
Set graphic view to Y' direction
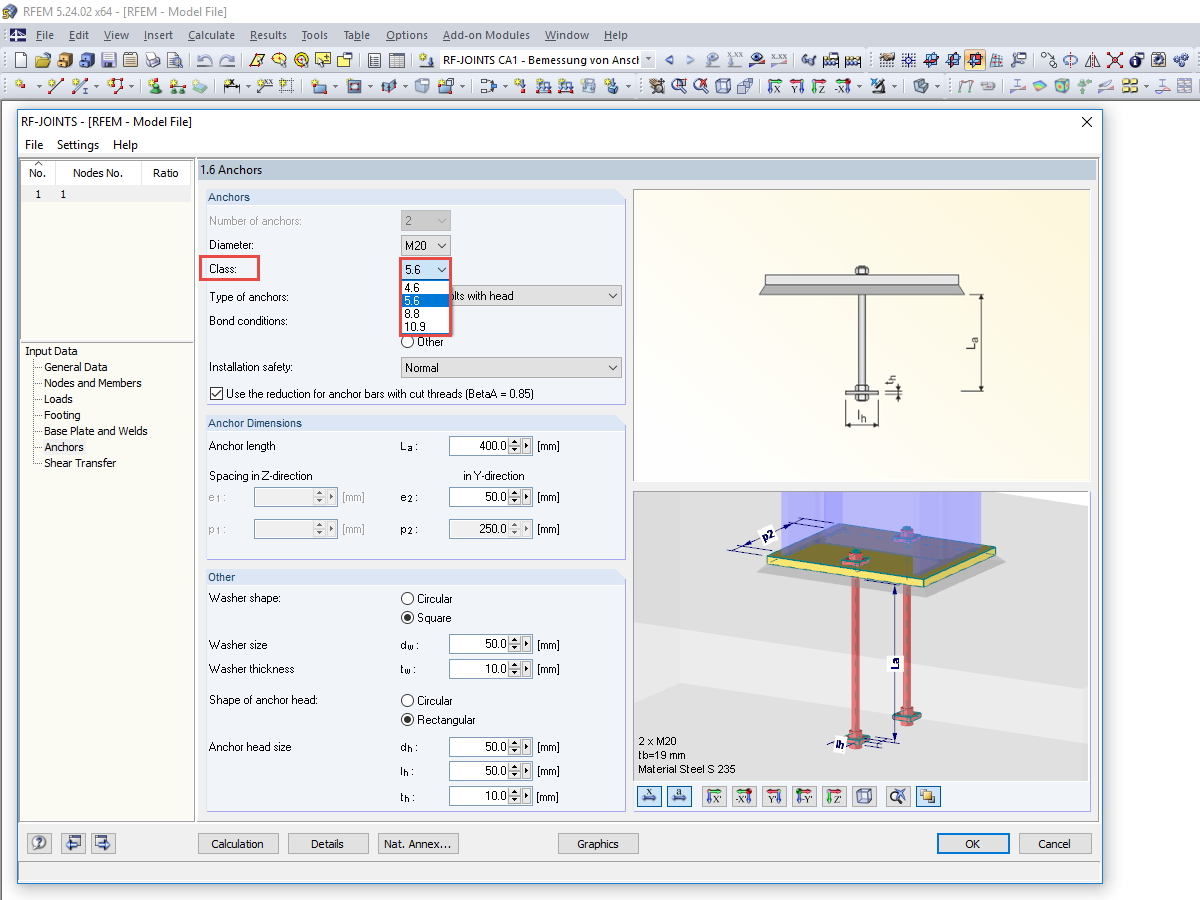774,796
